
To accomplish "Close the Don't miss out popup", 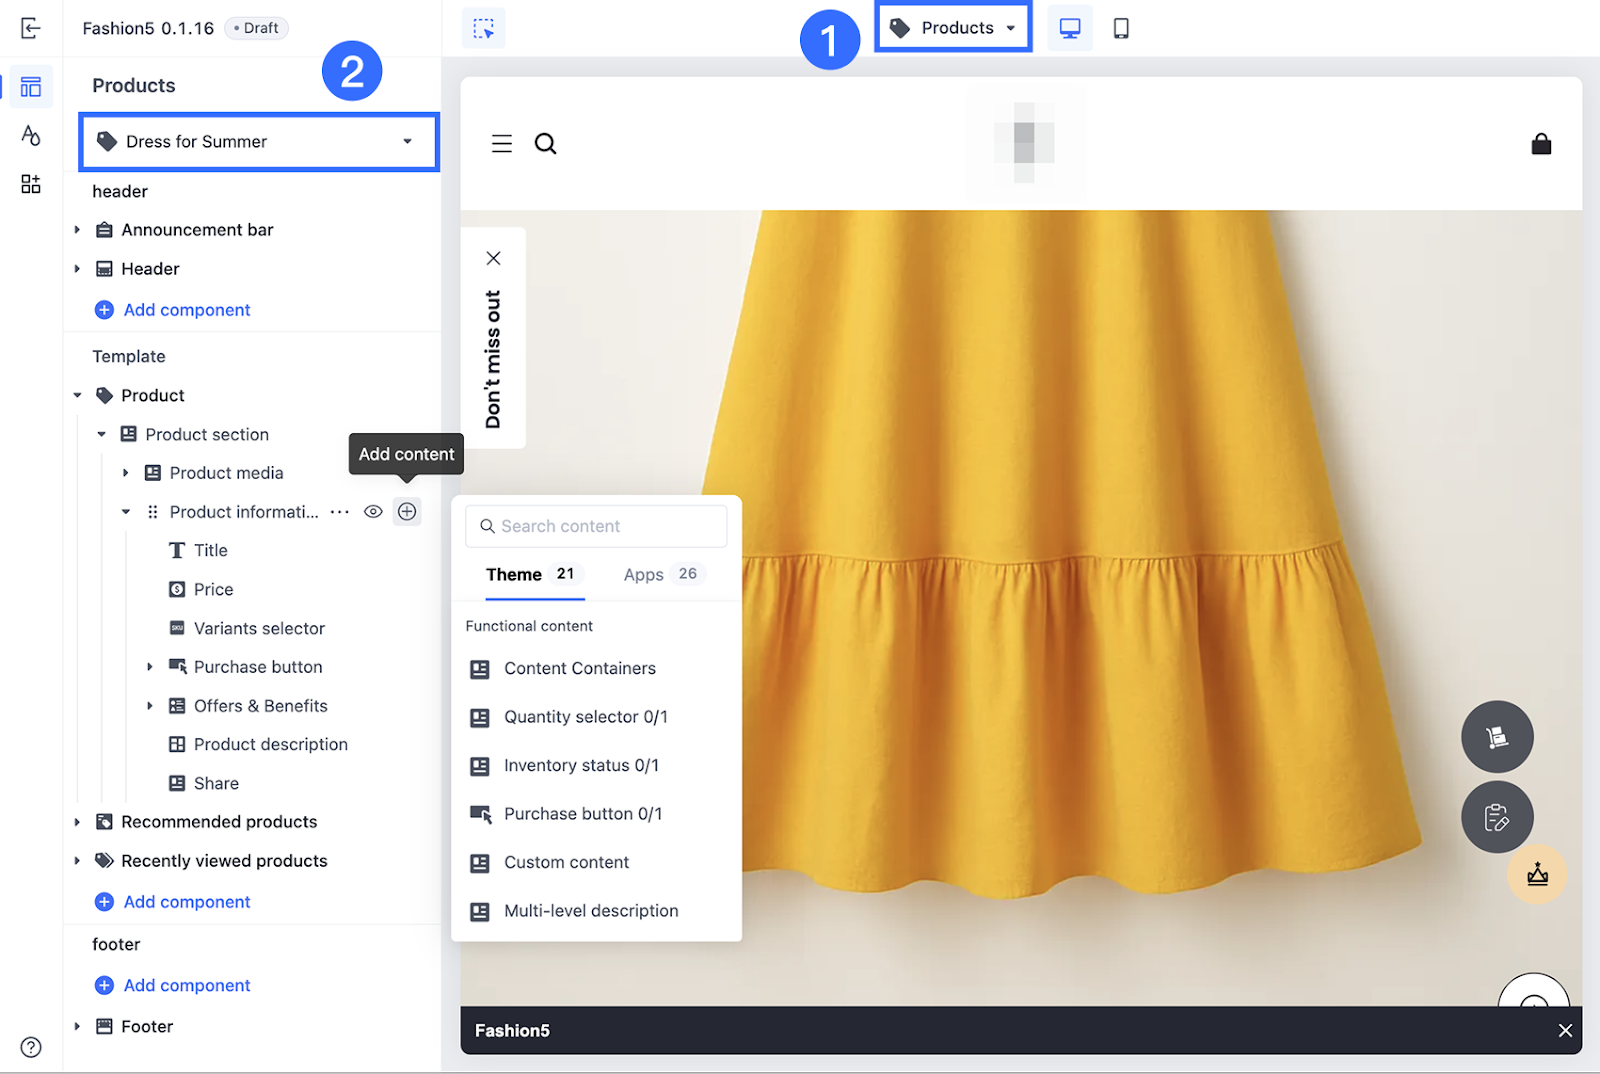I will click(x=493, y=258).
